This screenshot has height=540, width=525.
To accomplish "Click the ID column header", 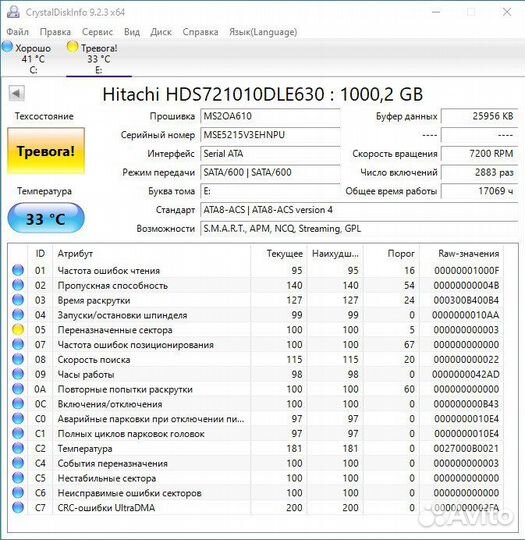I will coord(40,254).
